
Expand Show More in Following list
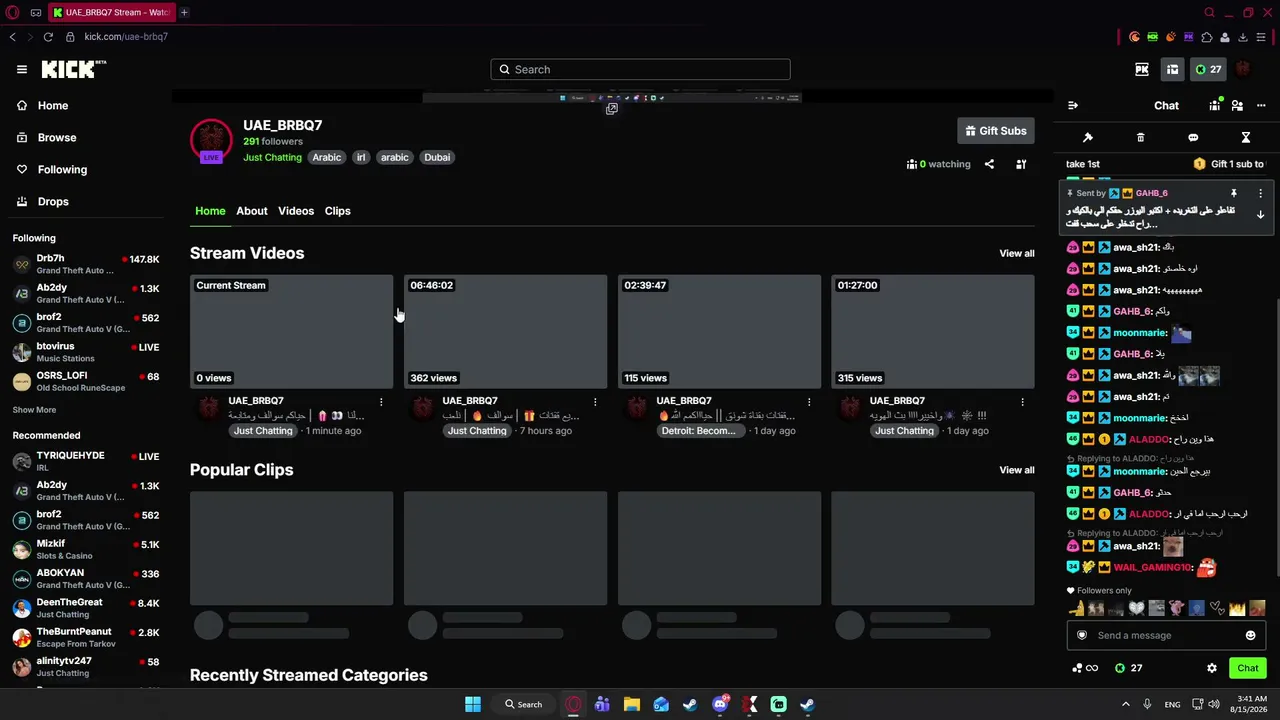34,410
